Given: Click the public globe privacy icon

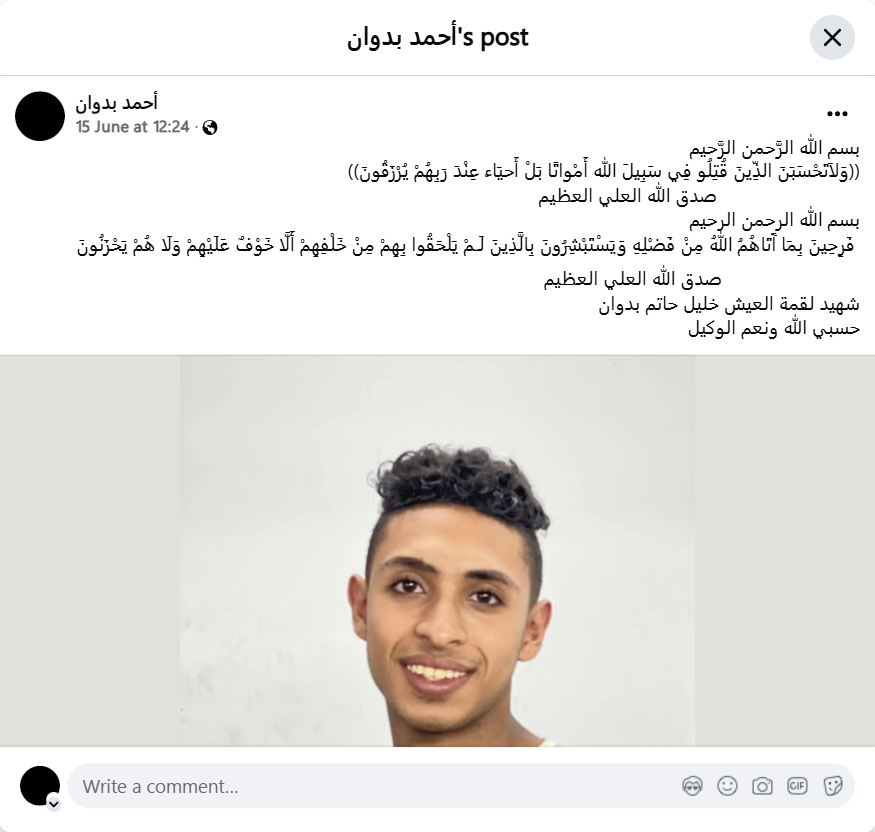Looking at the screenshot, I should tap(210, 128).
